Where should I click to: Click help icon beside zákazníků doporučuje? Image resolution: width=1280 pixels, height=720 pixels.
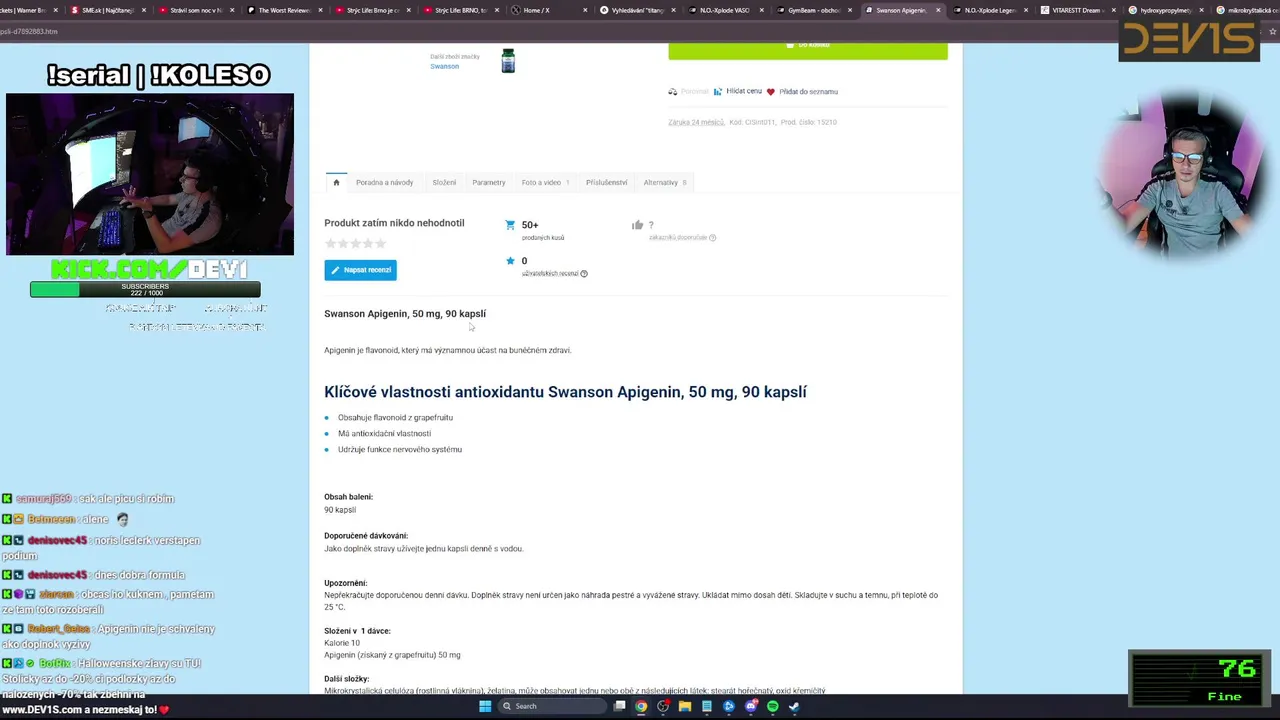[712, 238]
